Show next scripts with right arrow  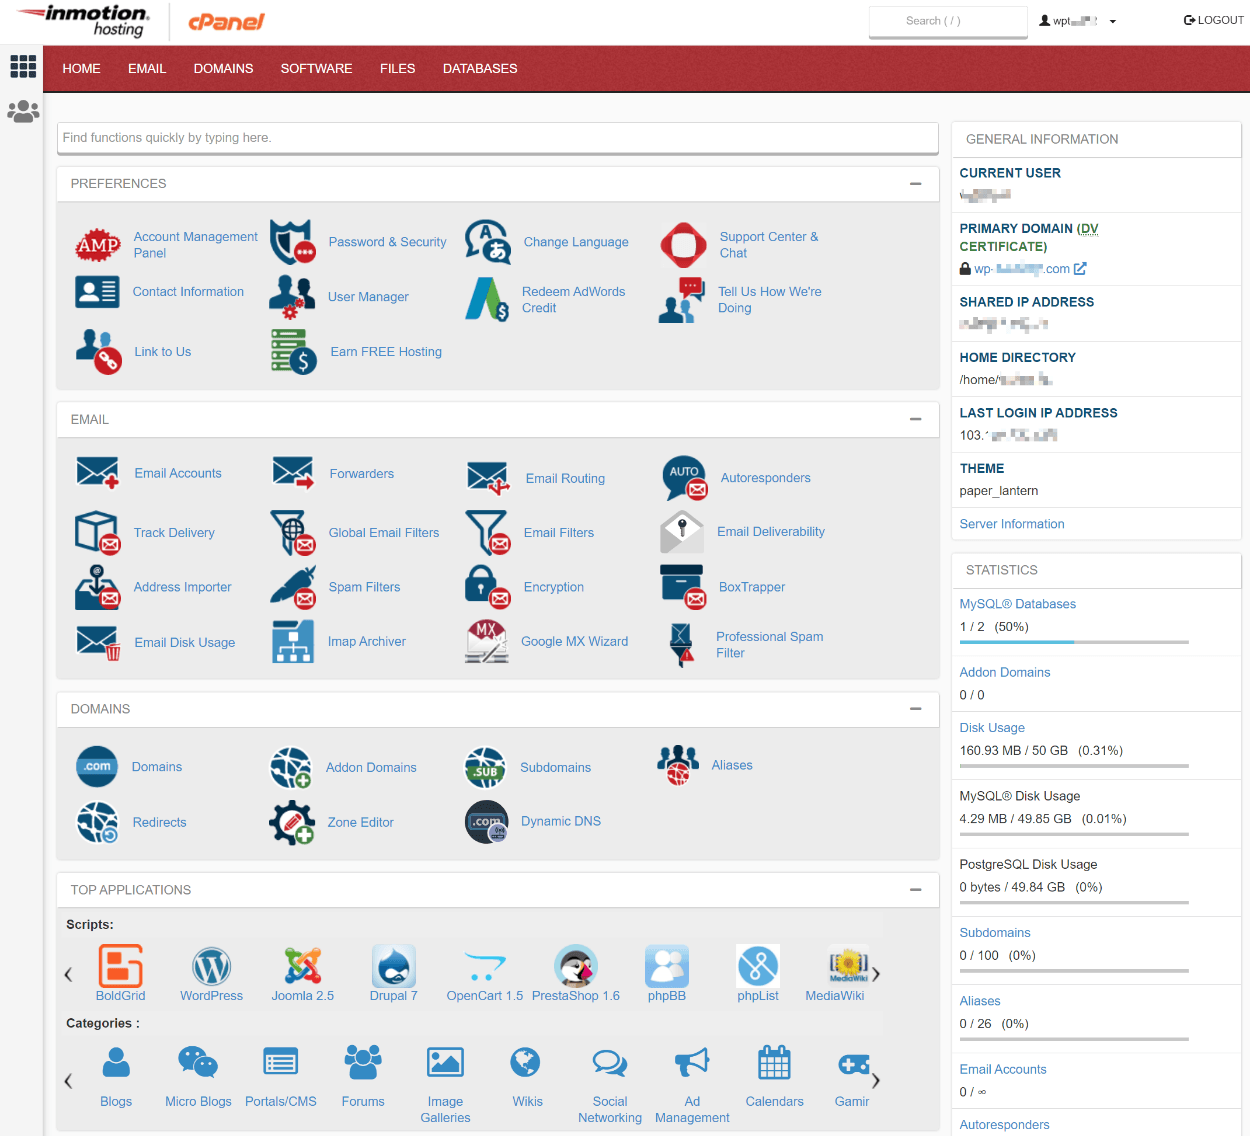point(876,974)
